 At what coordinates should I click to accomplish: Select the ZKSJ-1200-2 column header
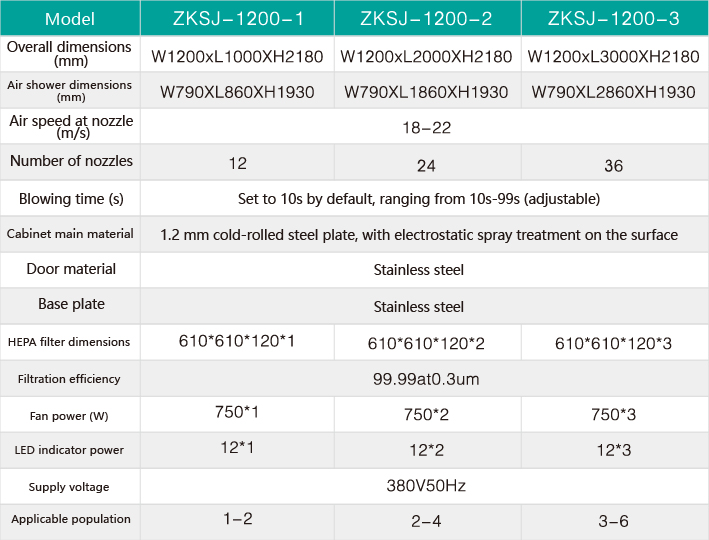coord(426,19)
